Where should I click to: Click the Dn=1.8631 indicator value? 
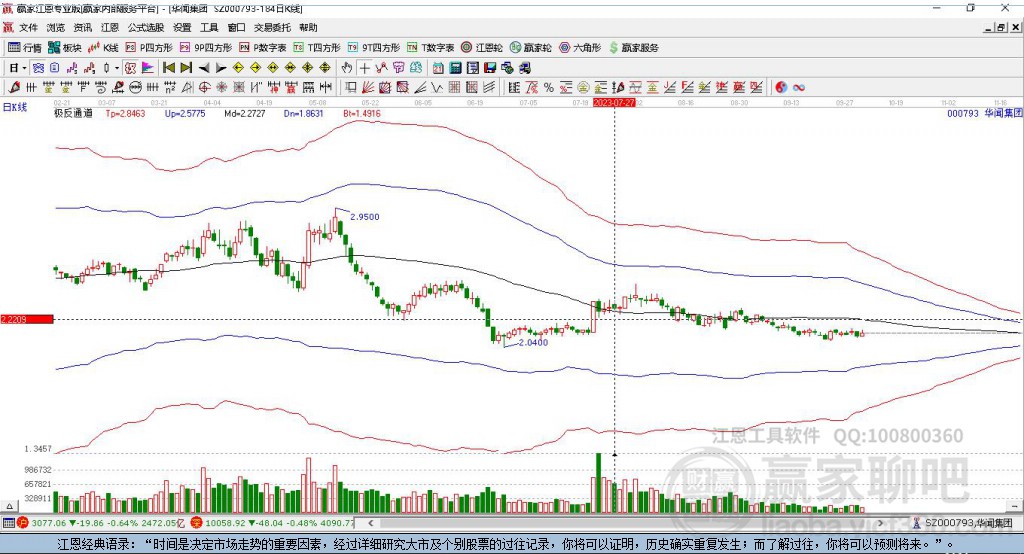coord(304,113)
